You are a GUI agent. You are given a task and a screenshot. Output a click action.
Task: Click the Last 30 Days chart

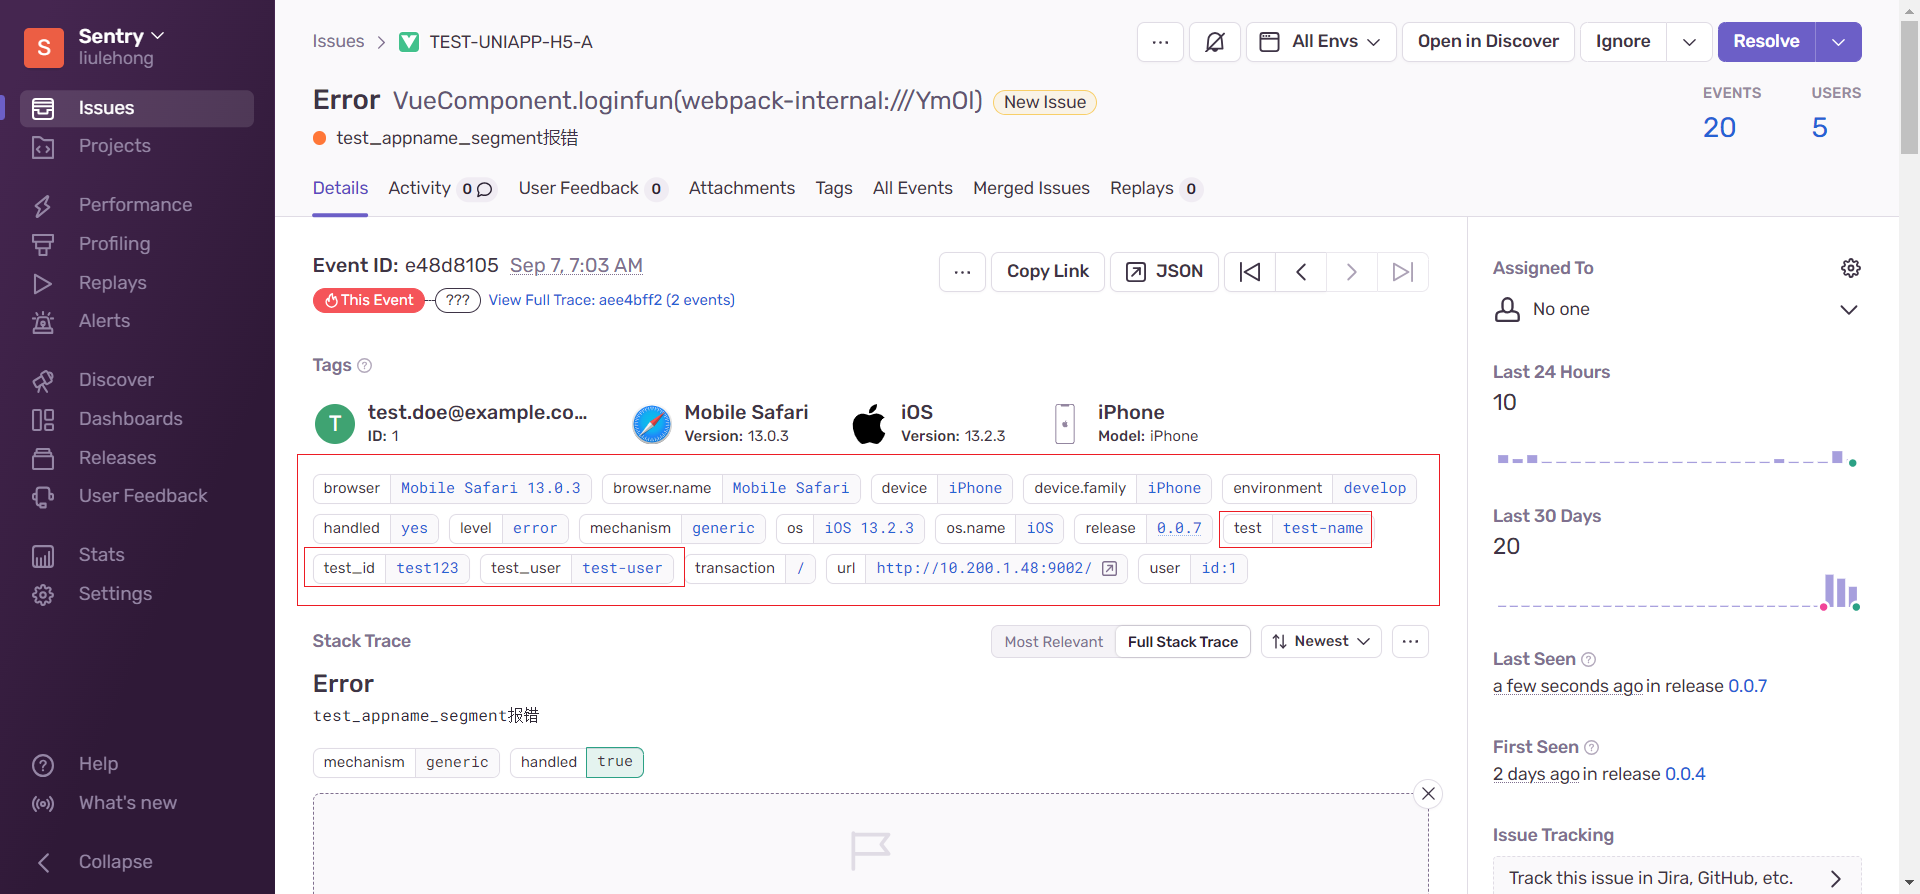coord(1677,590)
